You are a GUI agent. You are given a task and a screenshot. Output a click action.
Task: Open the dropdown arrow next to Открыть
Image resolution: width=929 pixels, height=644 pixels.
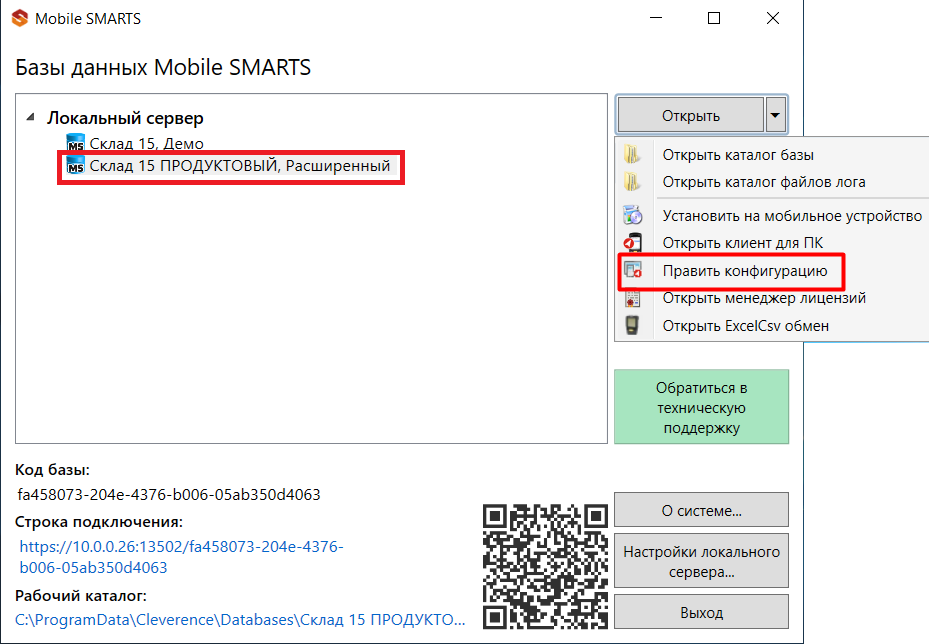click(x=775, y=115)
